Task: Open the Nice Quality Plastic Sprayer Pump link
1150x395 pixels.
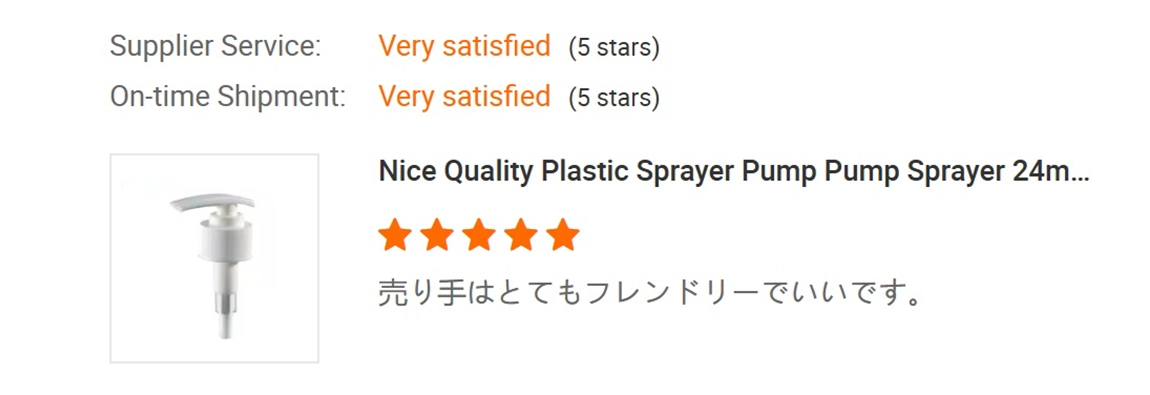Action: [734, 171]
